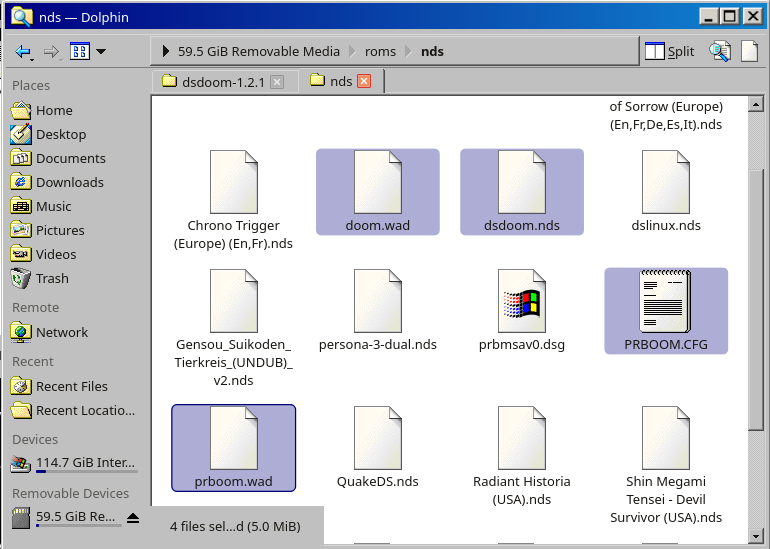
Task: Select Radiant Historia (USA).nds icon
Action: [522, 438]
